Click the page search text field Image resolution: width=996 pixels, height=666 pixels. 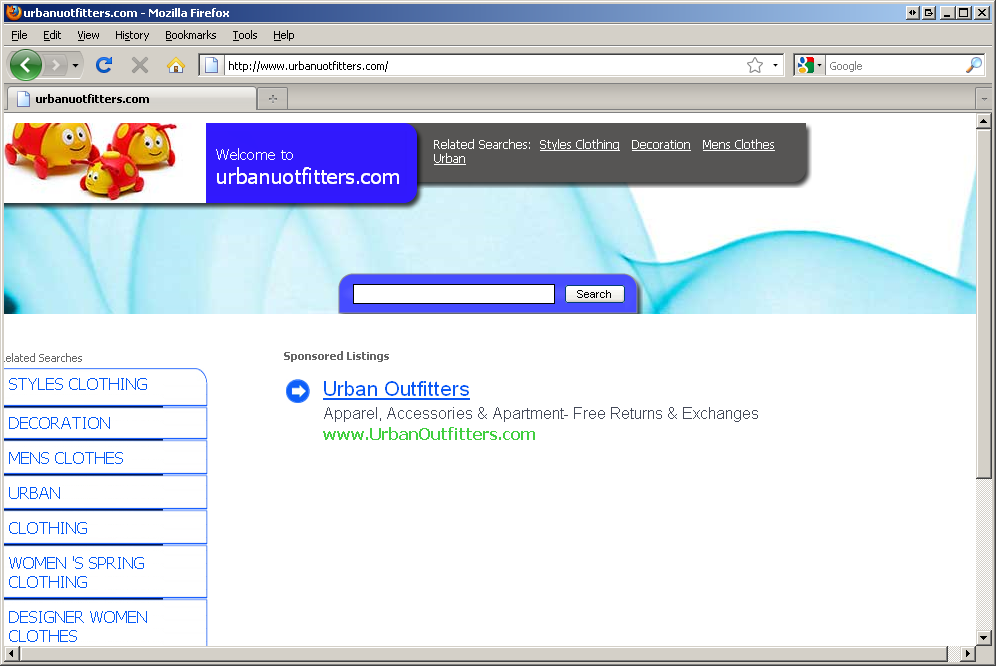pyautogui.click(x=454, y=294)
